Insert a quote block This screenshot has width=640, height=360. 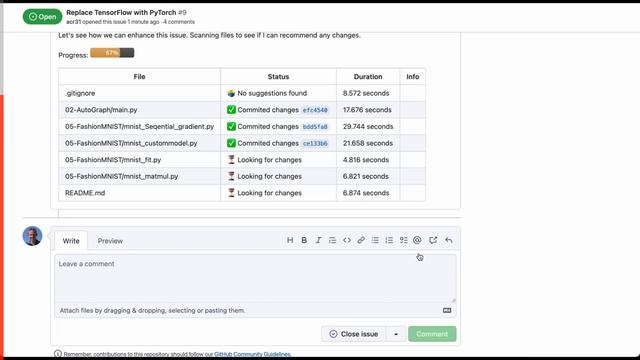pos(332,240)
